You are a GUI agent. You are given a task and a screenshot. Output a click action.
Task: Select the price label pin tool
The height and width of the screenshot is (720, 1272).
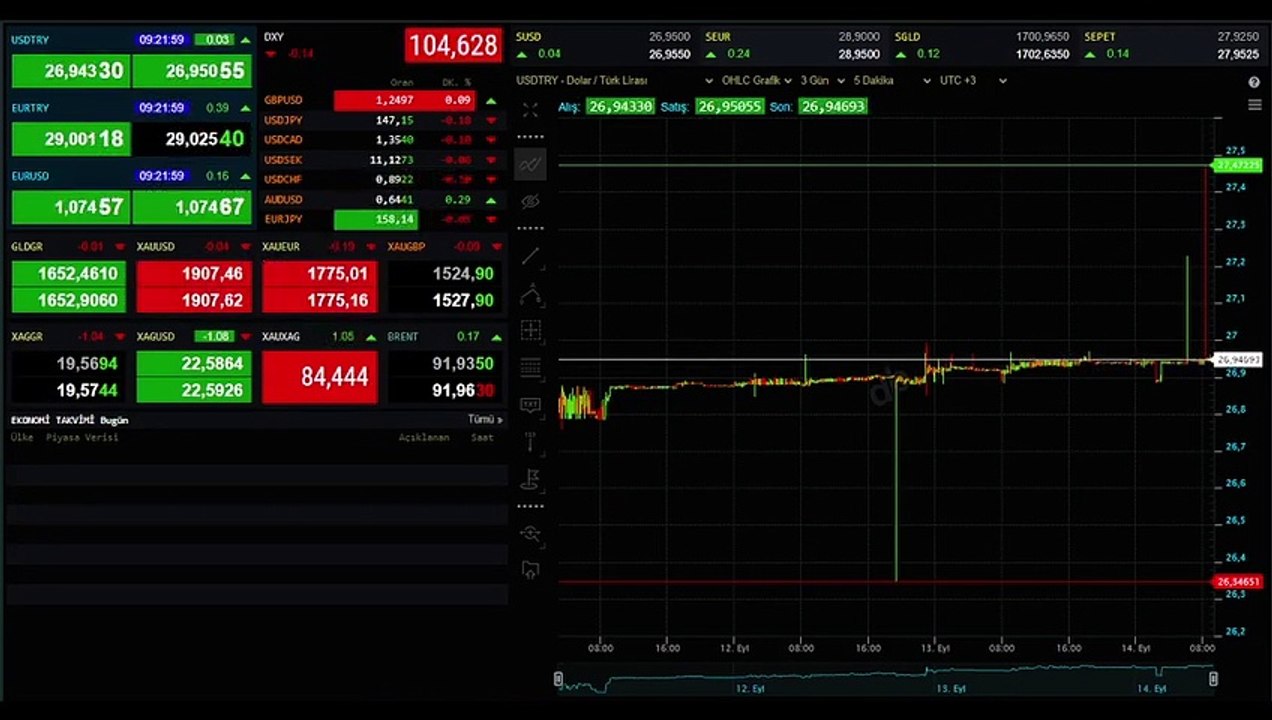530,442
